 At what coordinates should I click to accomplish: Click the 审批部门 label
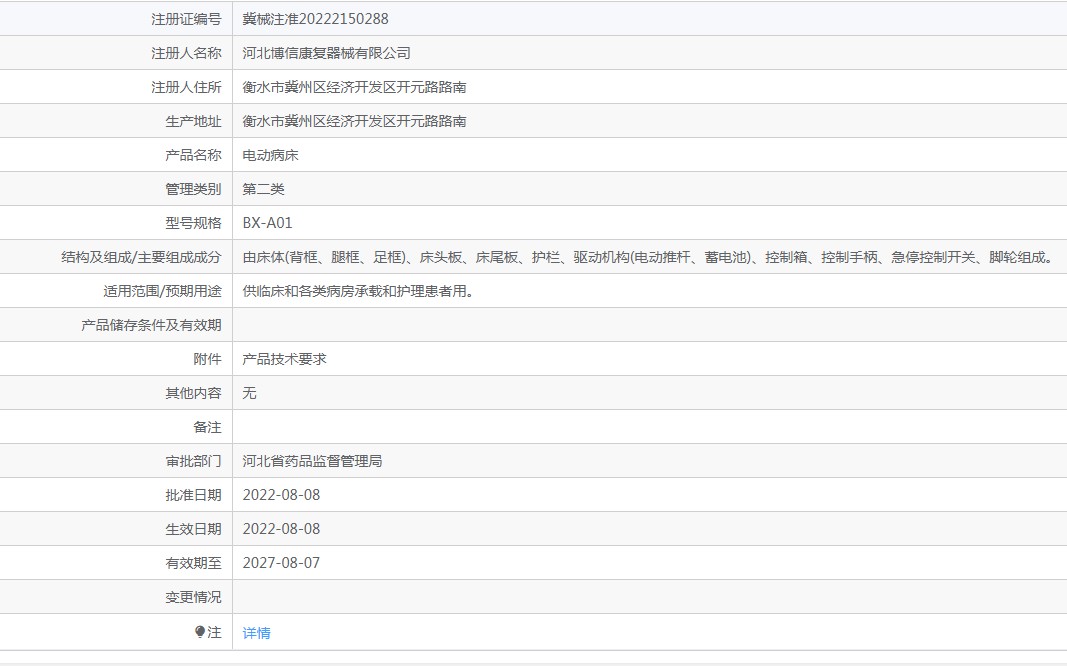[193, 461]
